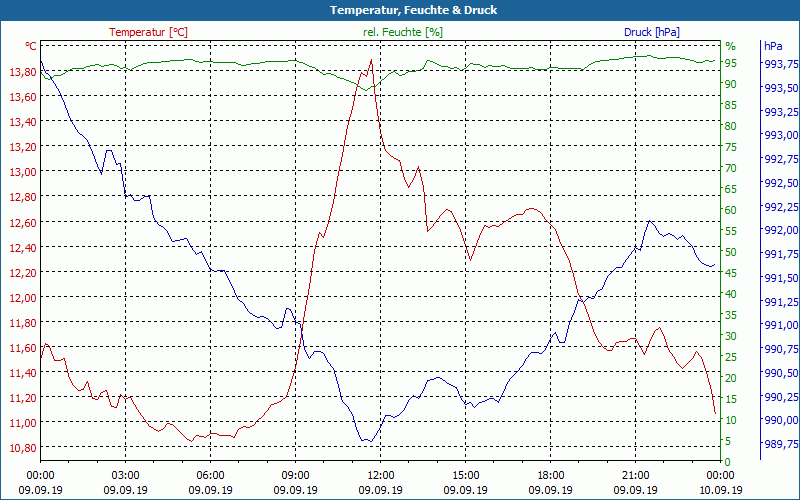Click the 991,50 pressure axis value

(x=781, y=278)
